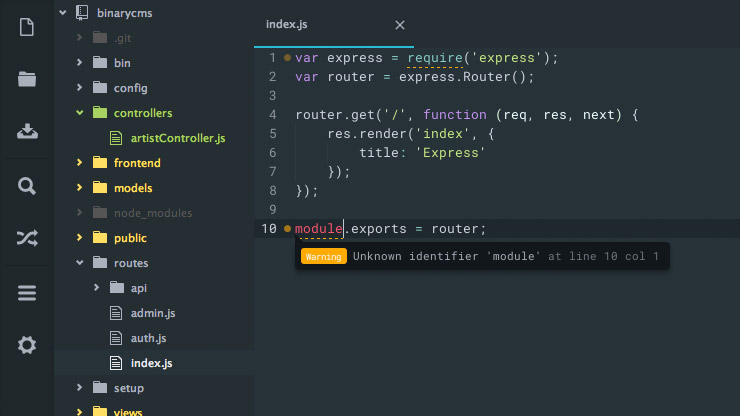Screen dimensions: 740x416
Task: Click the artistController.js file icon
Action: [x=116, y=138]
